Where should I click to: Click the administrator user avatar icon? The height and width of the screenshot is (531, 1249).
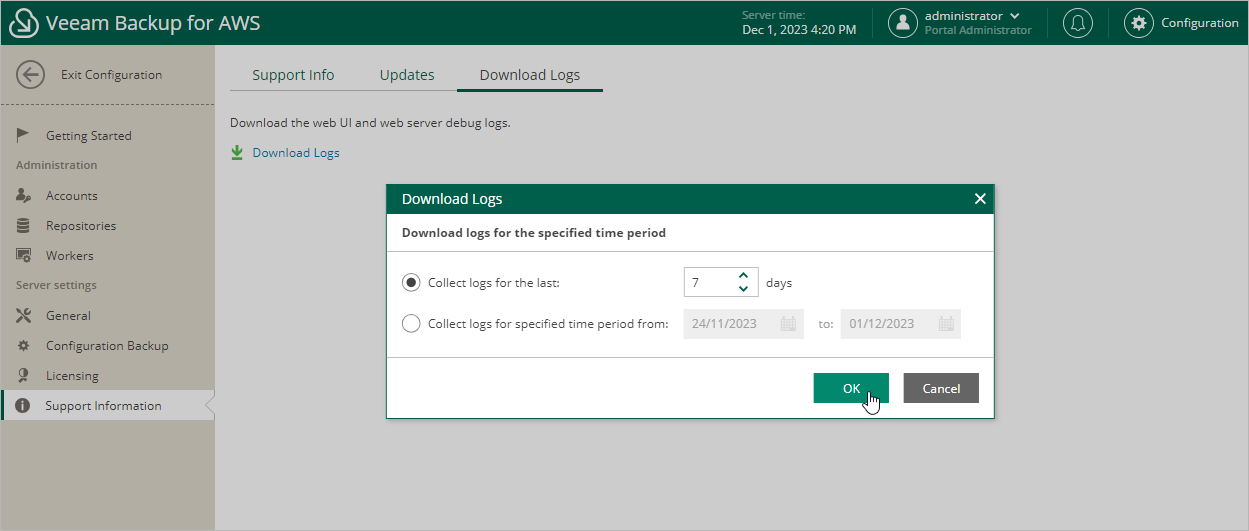[903, 23]
